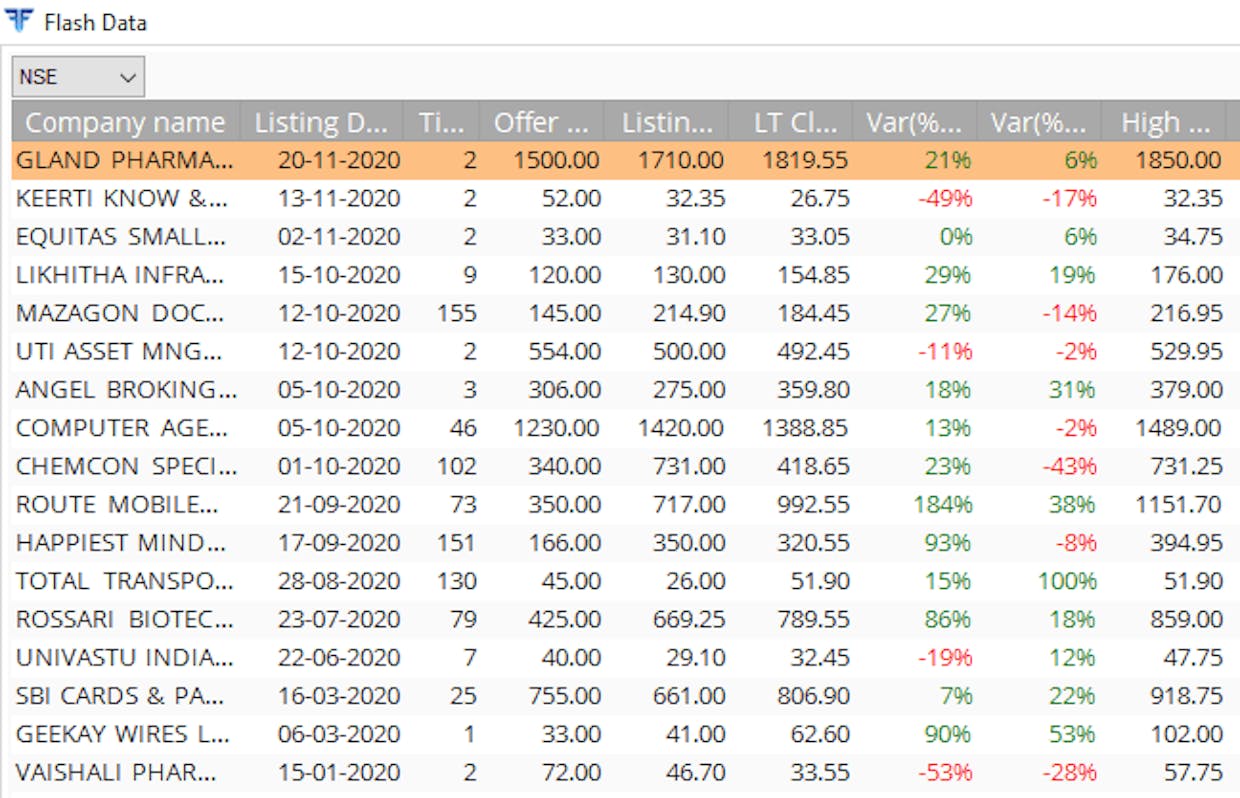Click the High column header
1240x798 pixels.
1164,123
